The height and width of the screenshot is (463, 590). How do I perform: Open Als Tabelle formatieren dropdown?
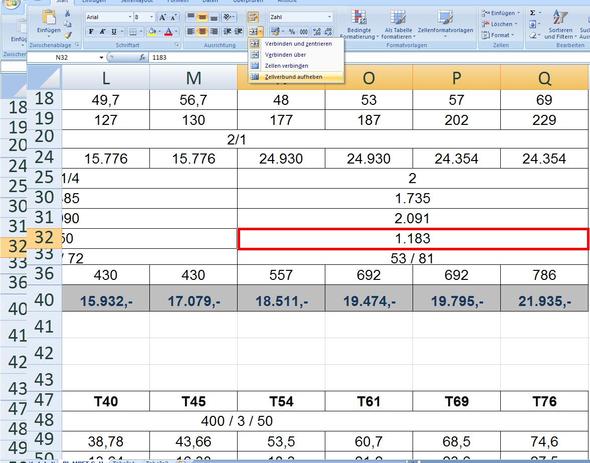tap(398, 24)
